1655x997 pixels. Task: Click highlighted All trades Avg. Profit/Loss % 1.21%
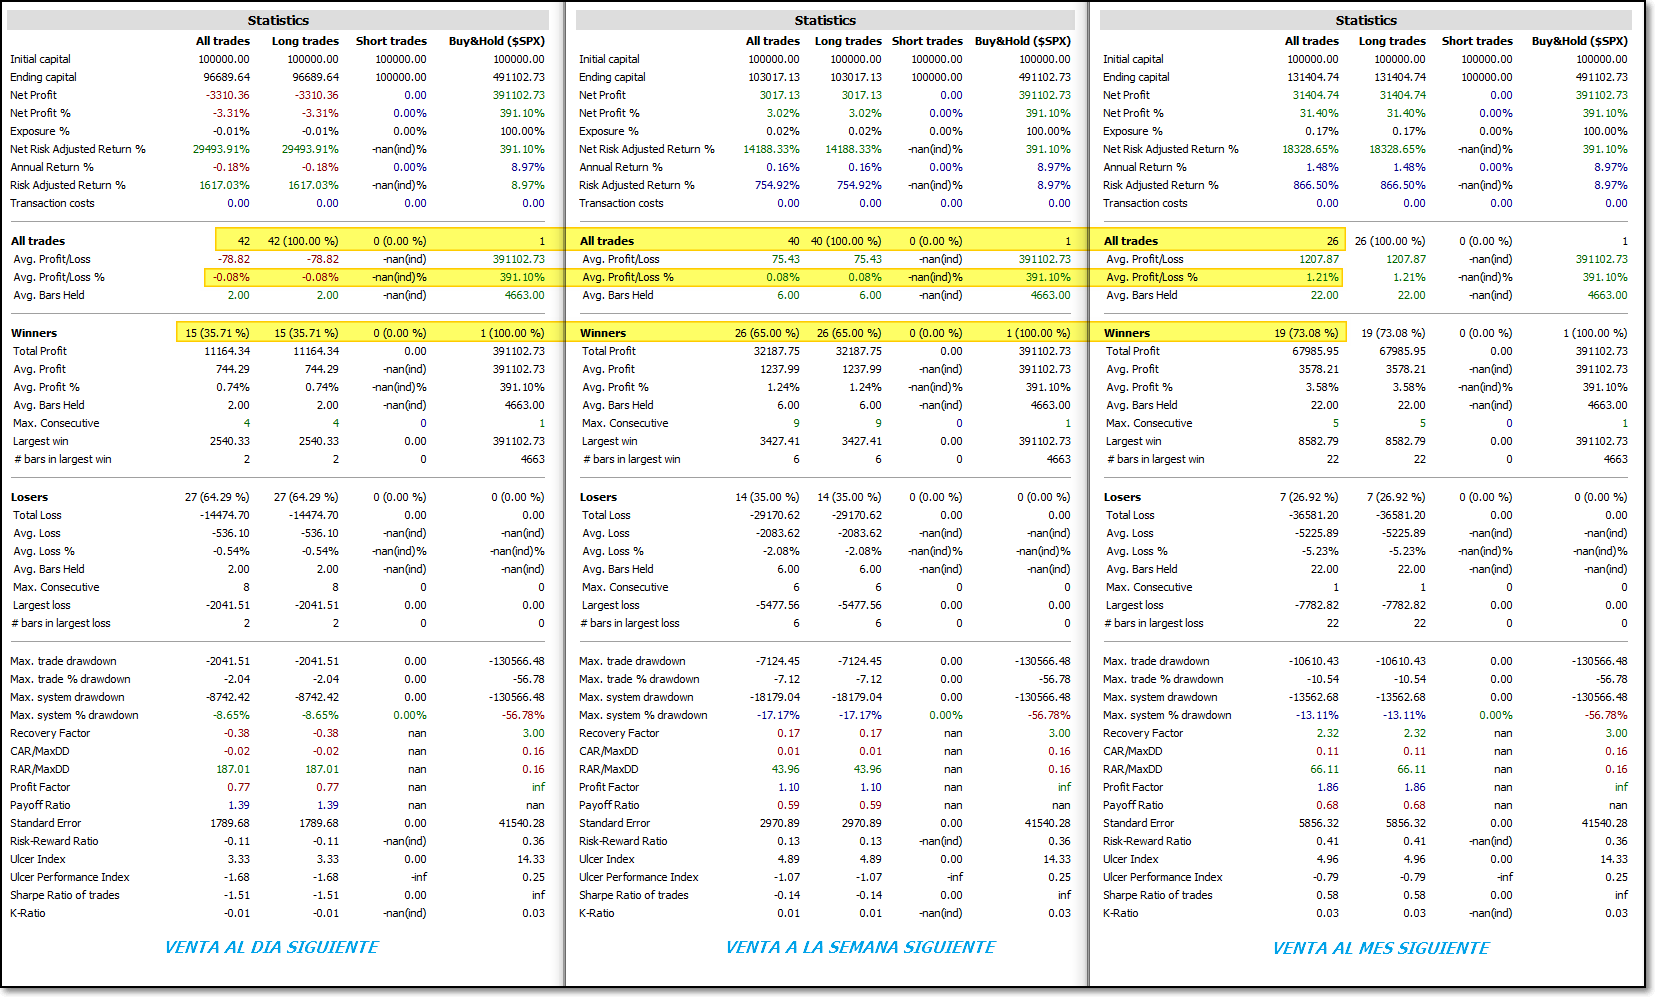pyautogui.click(x=1322, y=277)
